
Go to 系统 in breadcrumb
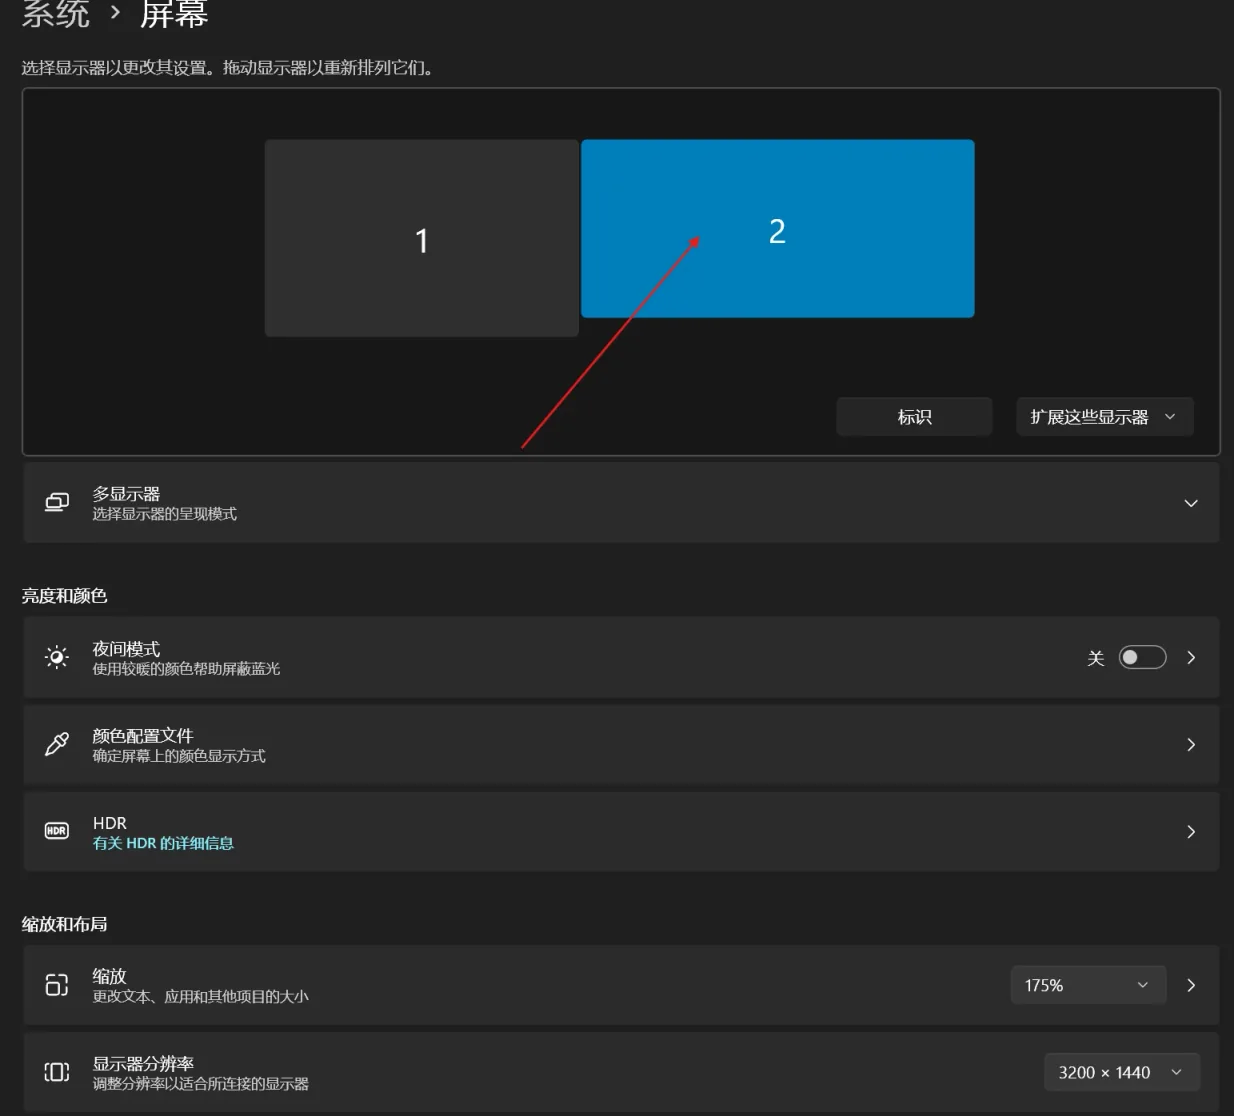point(56,14)
